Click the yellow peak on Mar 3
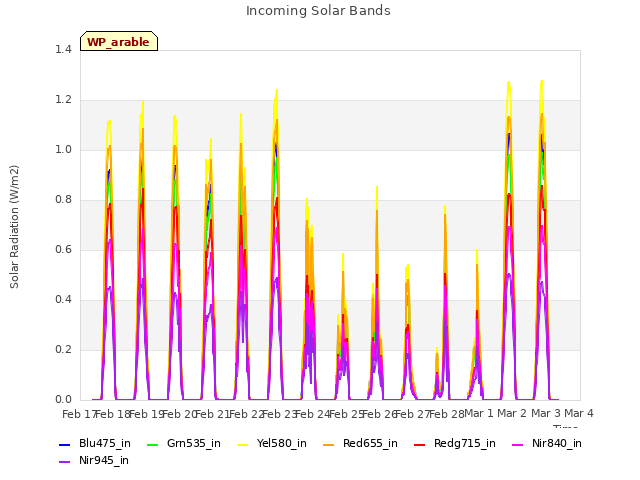Image resolution: width=640 pixels, height=480 pixels. click(x=542, y=82)
